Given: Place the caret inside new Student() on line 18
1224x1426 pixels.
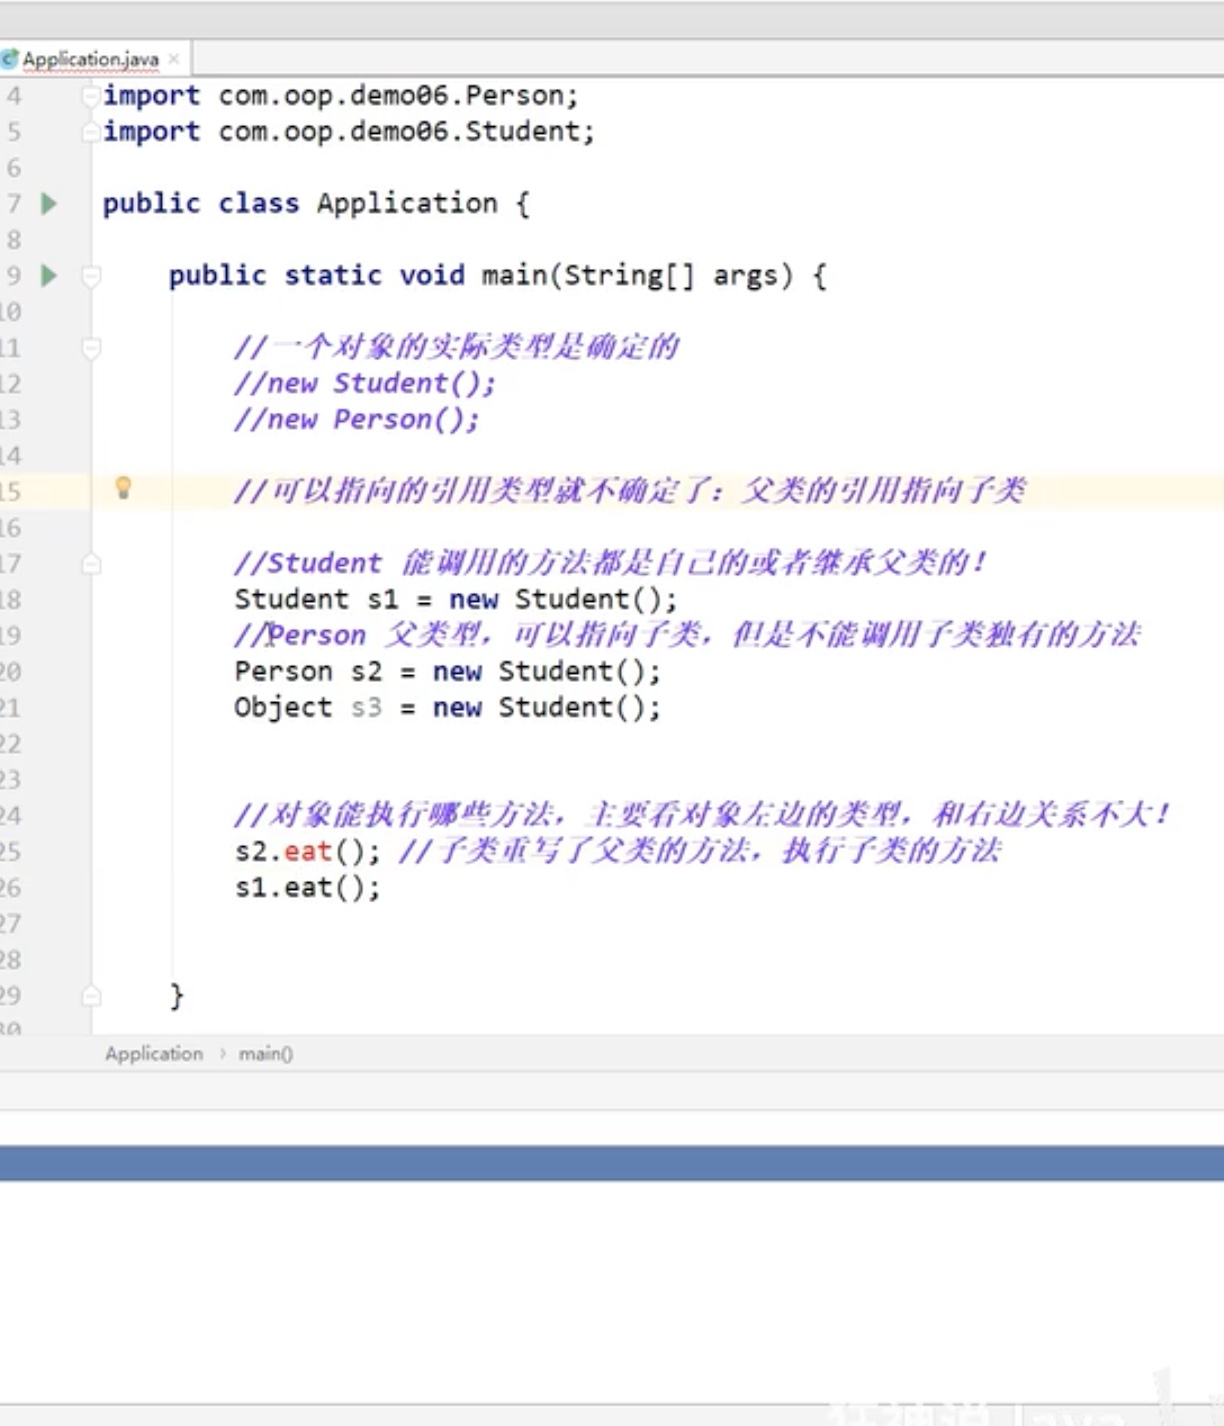Looking at the screenshot, I should click(580, 599).
